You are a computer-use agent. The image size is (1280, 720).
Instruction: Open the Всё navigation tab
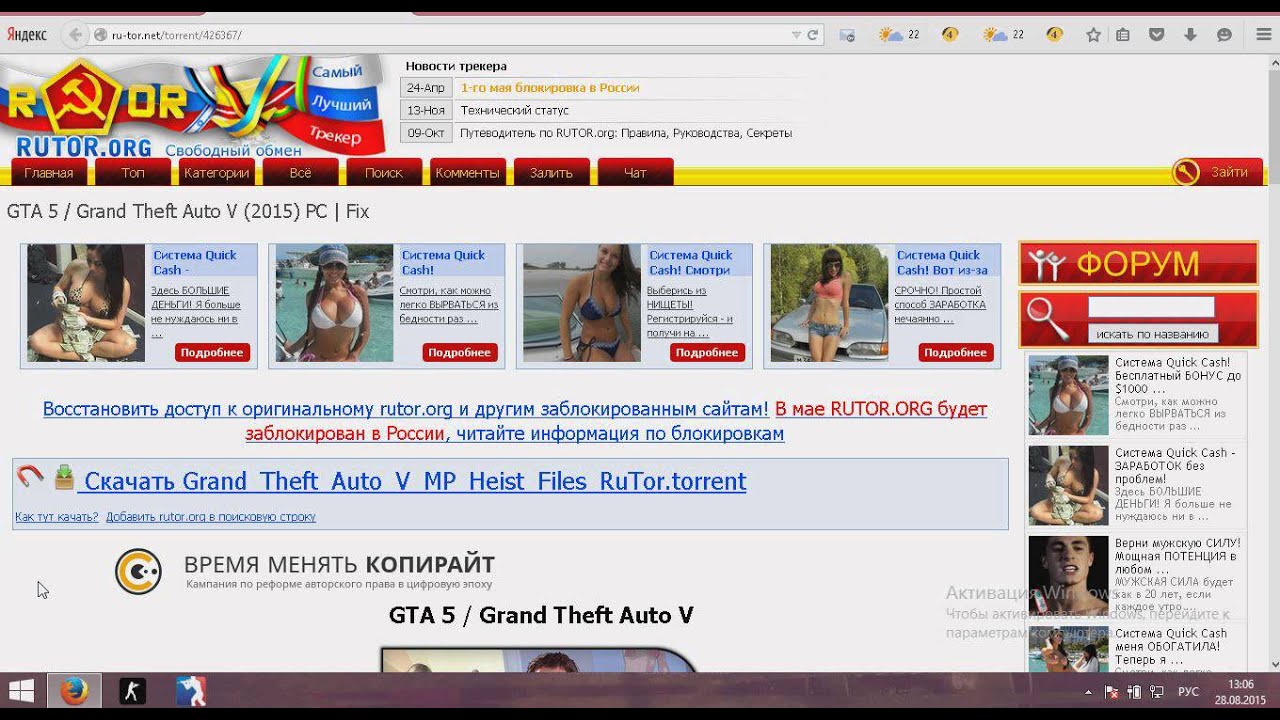[300, 172]
